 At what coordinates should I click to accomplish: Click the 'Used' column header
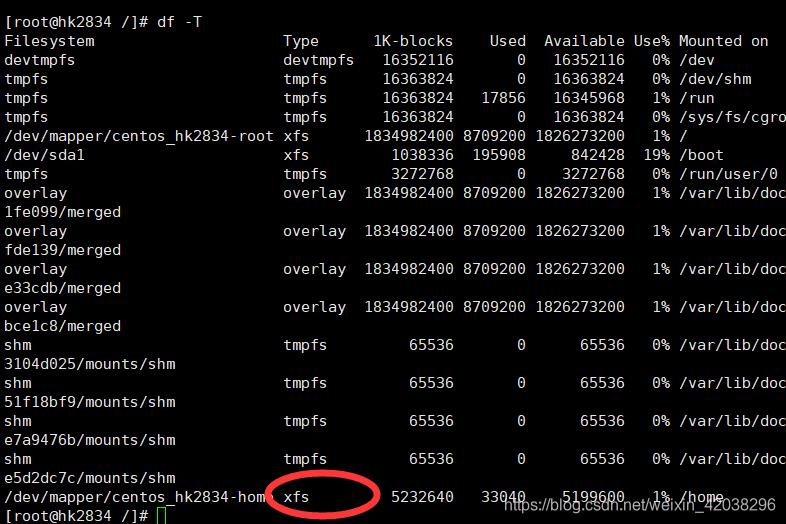(x=508, y=41)
